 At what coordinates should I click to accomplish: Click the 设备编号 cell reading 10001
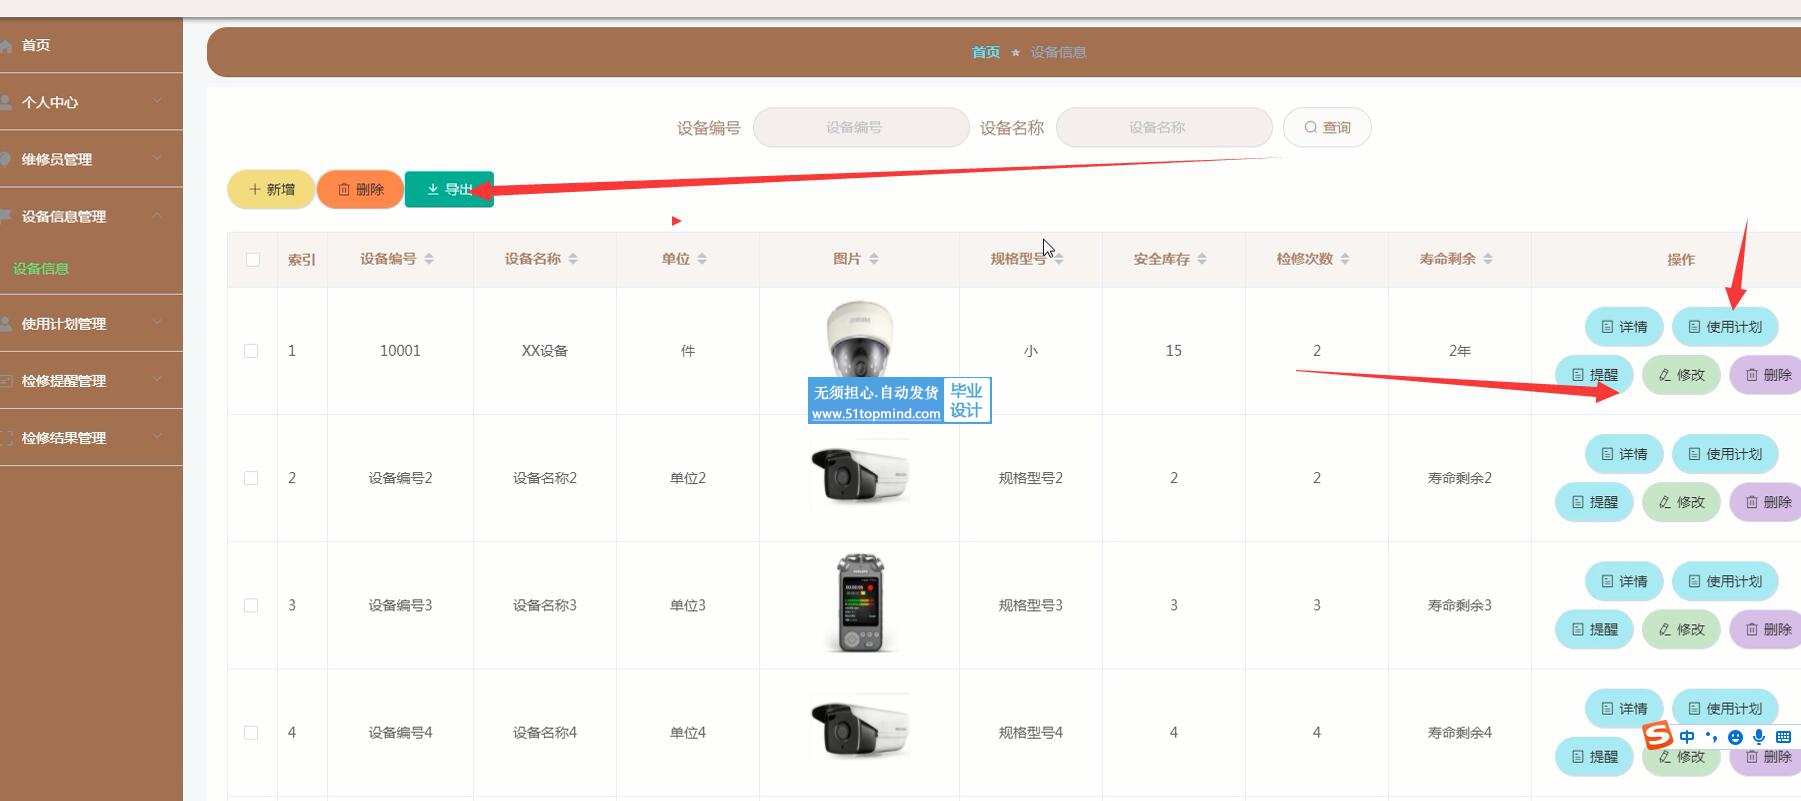(x=400, y=351)
